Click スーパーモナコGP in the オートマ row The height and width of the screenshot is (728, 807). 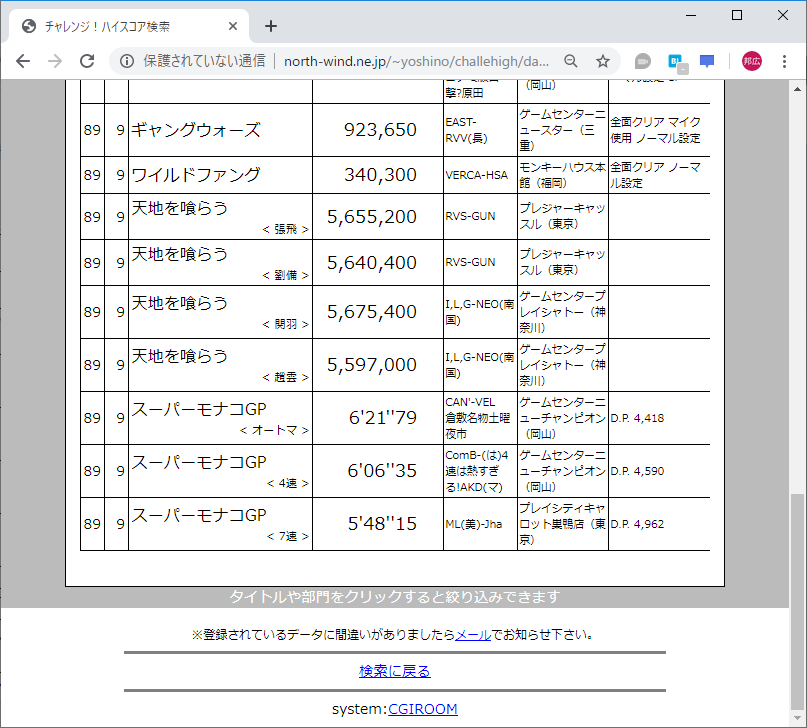(199, 409)
